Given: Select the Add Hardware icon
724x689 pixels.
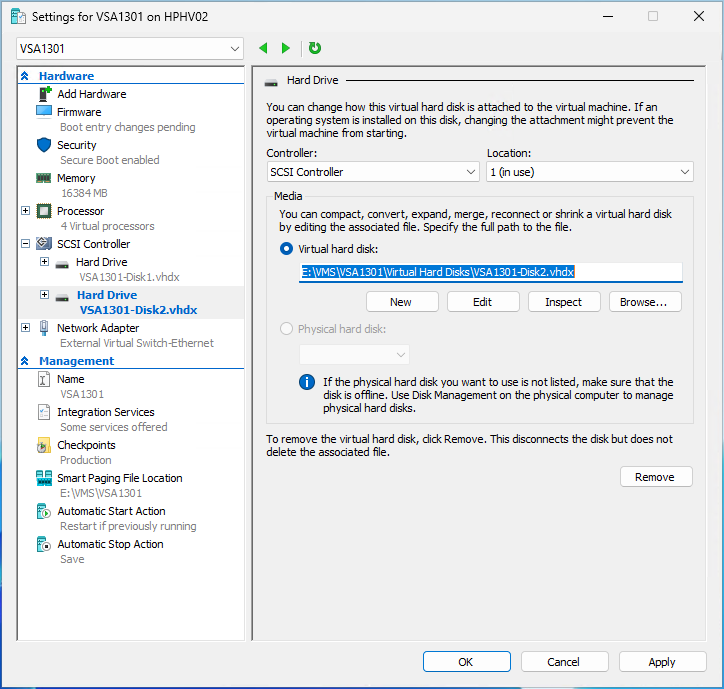Looking at the screenshot, I should click(44, 94).
